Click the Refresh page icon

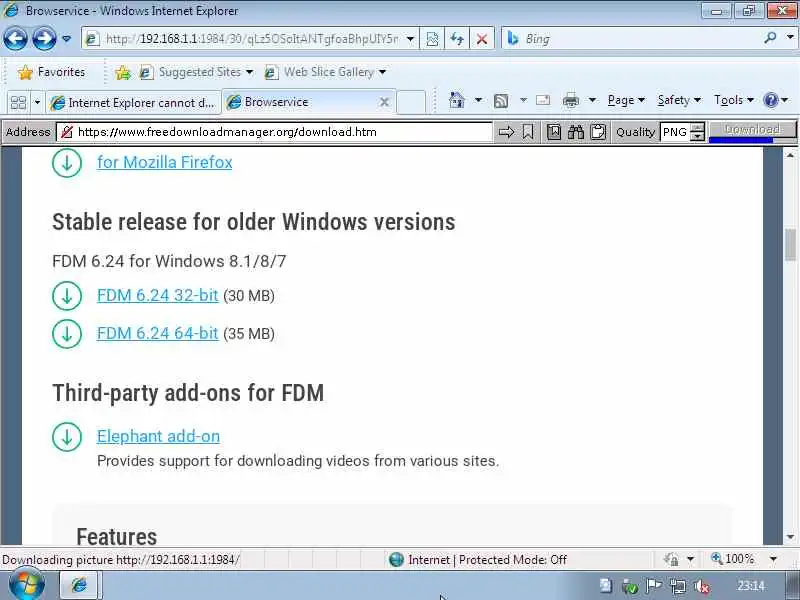pos(457,39)
